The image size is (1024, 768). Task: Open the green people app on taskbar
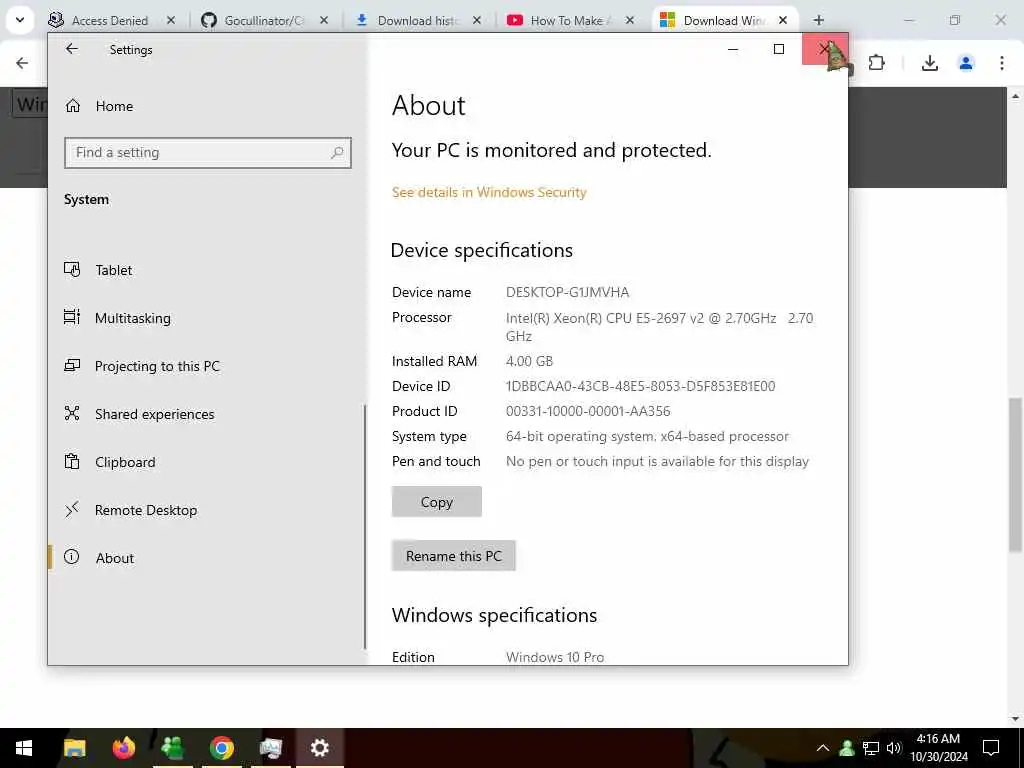pos(172,748)
